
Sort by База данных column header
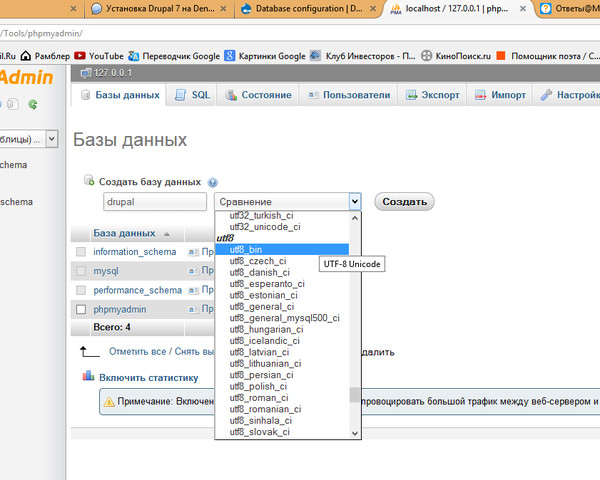click(x=124, y=233)
